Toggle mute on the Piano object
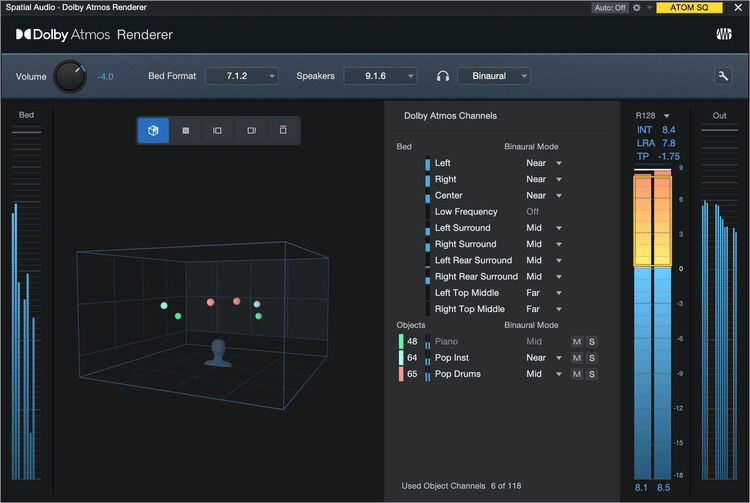Image resolution: width=750 pixels, height=503 pixels. click(576, 342)
